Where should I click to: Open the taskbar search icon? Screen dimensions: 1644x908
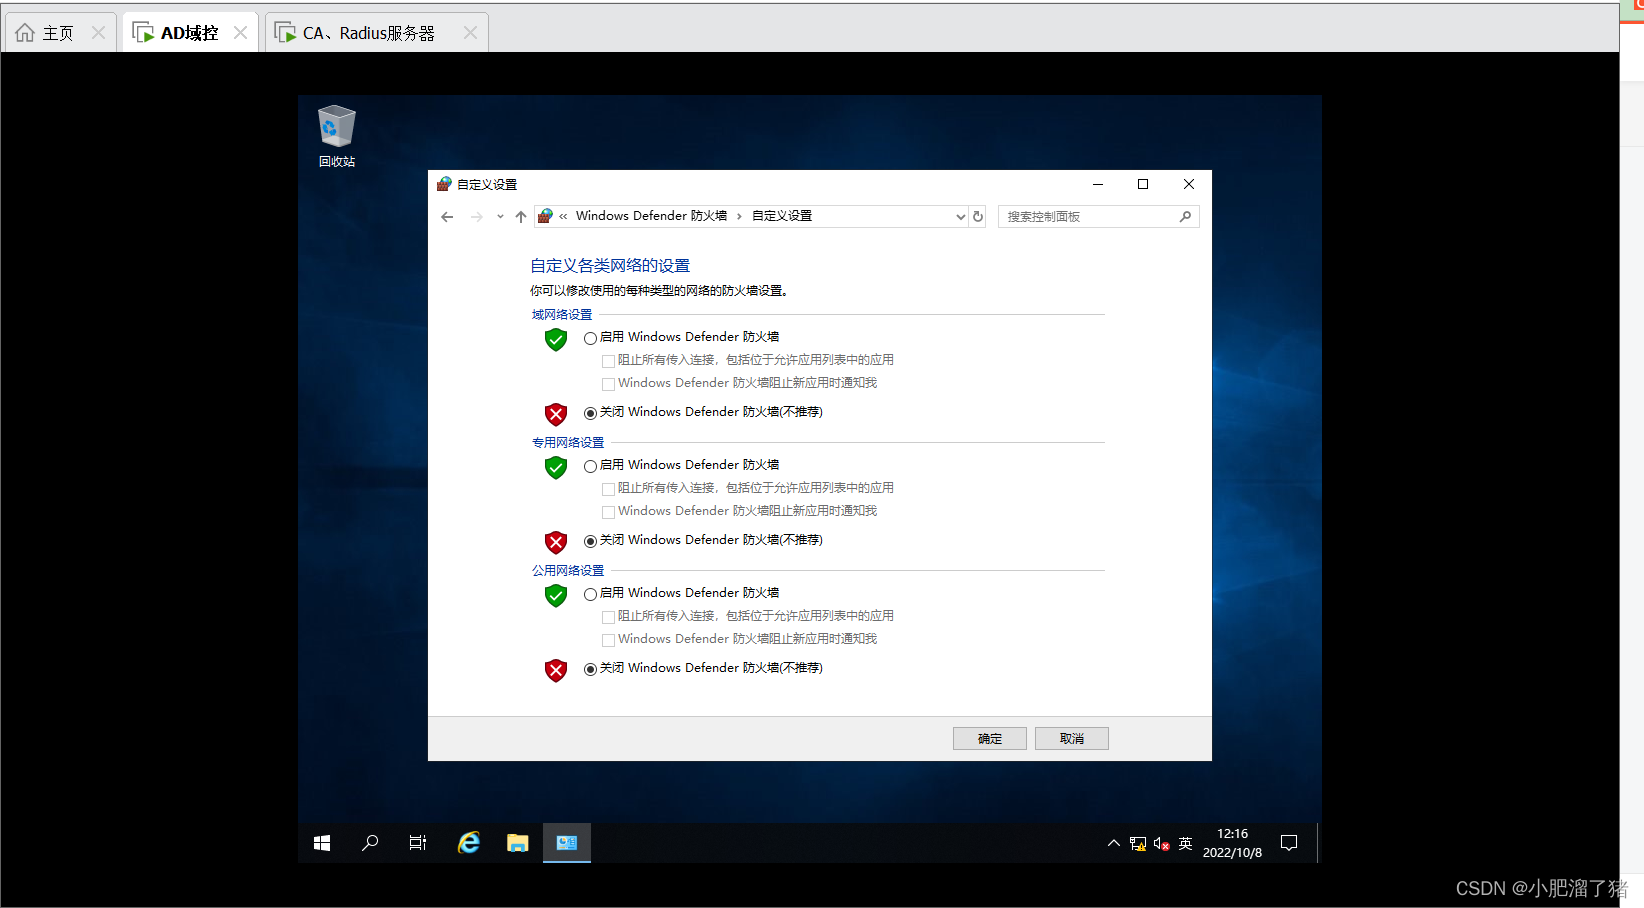pyautogui.click(x=370, y=843)
